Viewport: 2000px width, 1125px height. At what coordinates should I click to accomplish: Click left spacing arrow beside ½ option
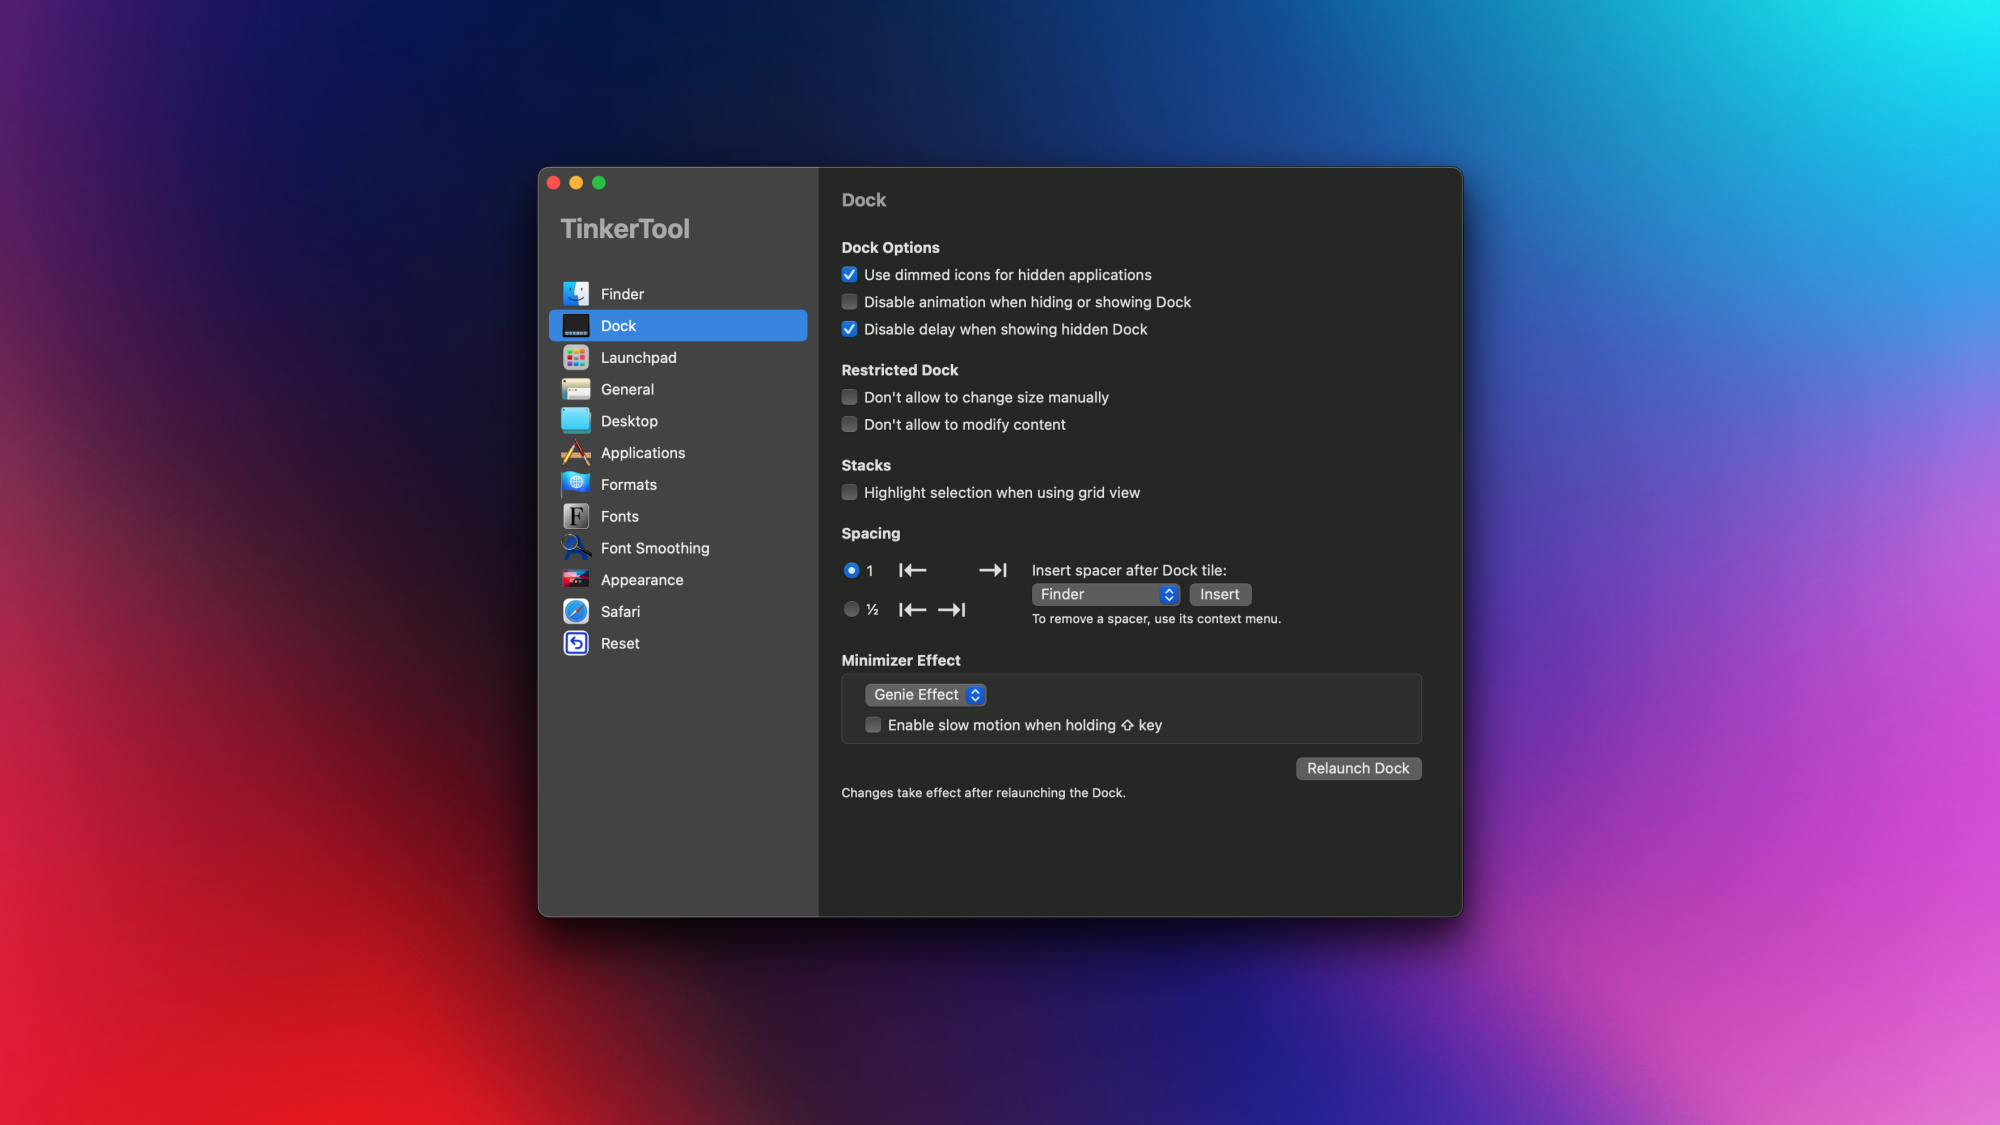tap(912, 609)
